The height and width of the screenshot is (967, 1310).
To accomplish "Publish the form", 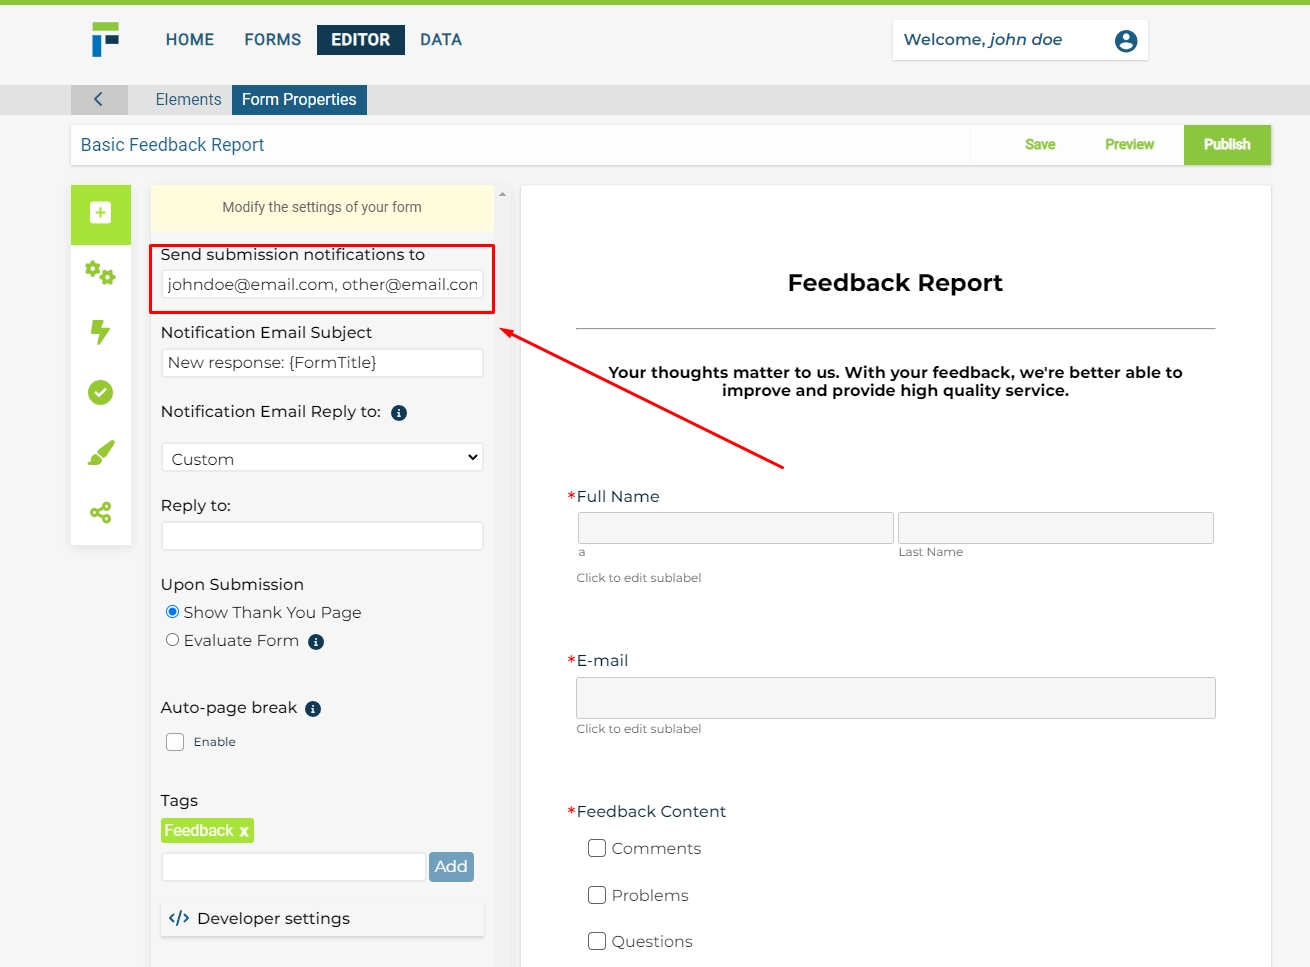I will tap(1227, 145).
